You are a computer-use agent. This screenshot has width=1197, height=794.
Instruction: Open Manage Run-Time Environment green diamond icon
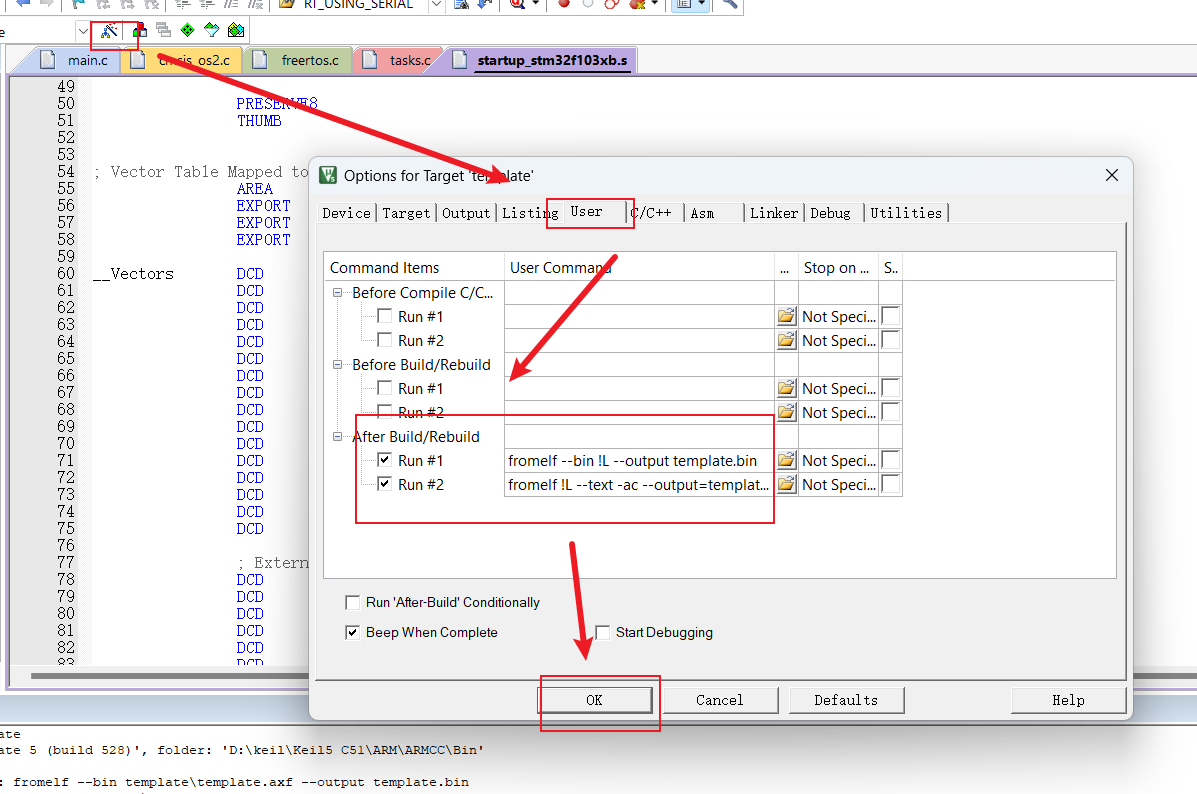point(187,31)
